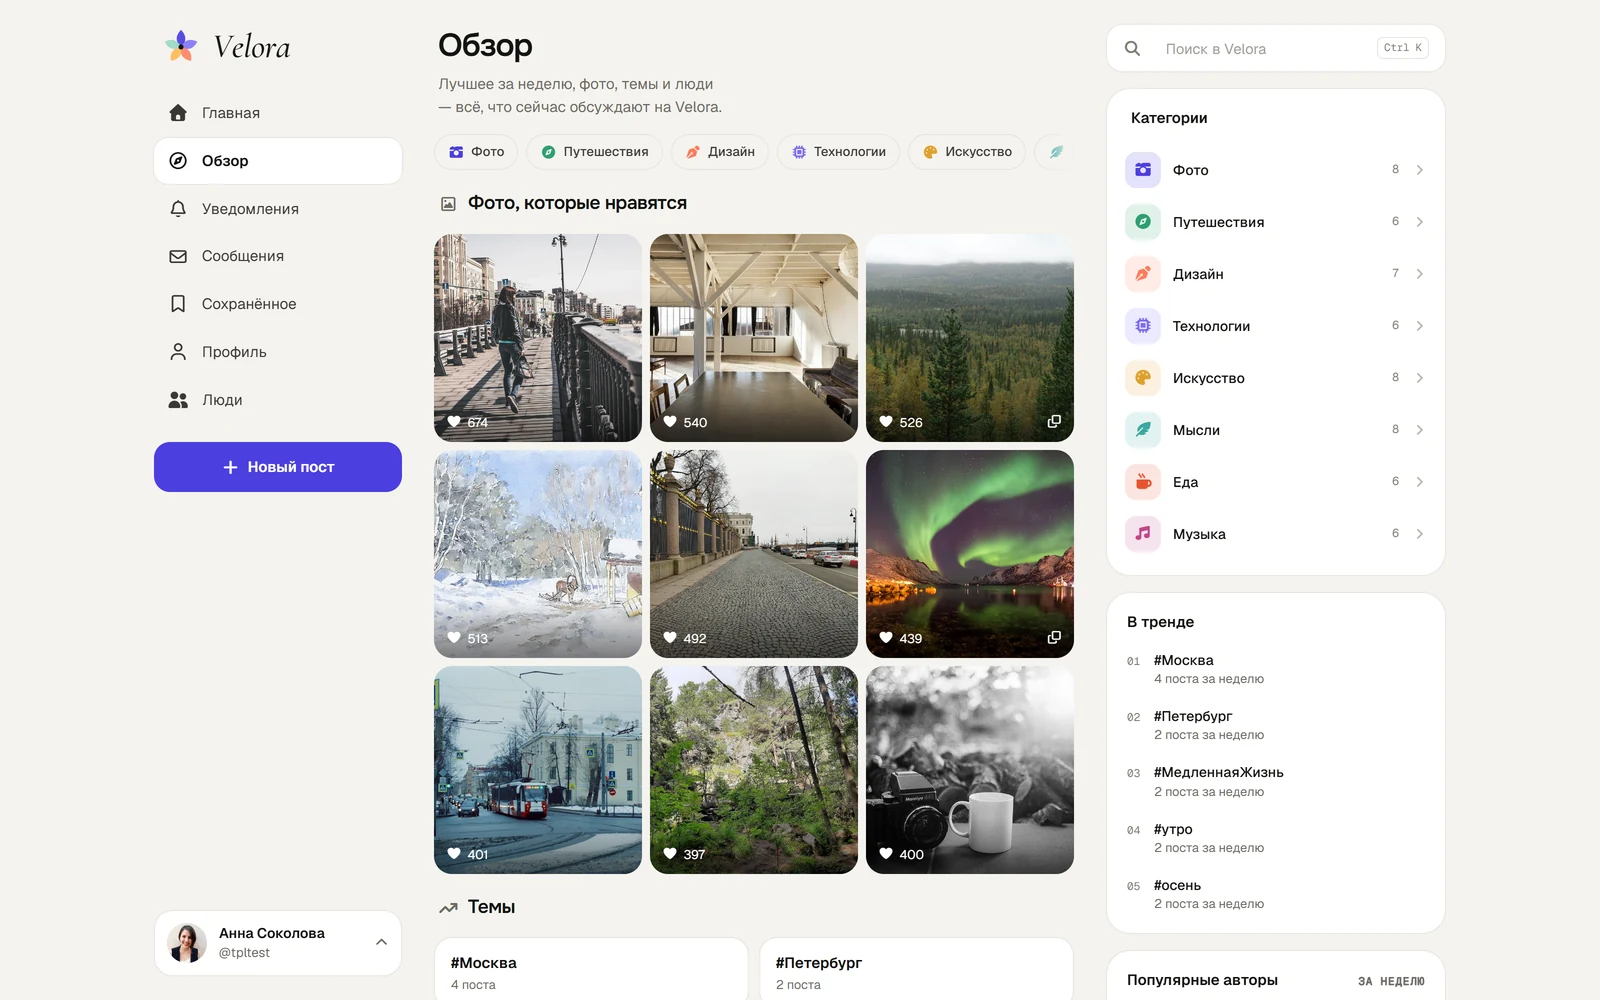Viewport: 1600px width, 1000px height.
Task: Click multi-image icon on aurora photo
Action: point(1054,638)
